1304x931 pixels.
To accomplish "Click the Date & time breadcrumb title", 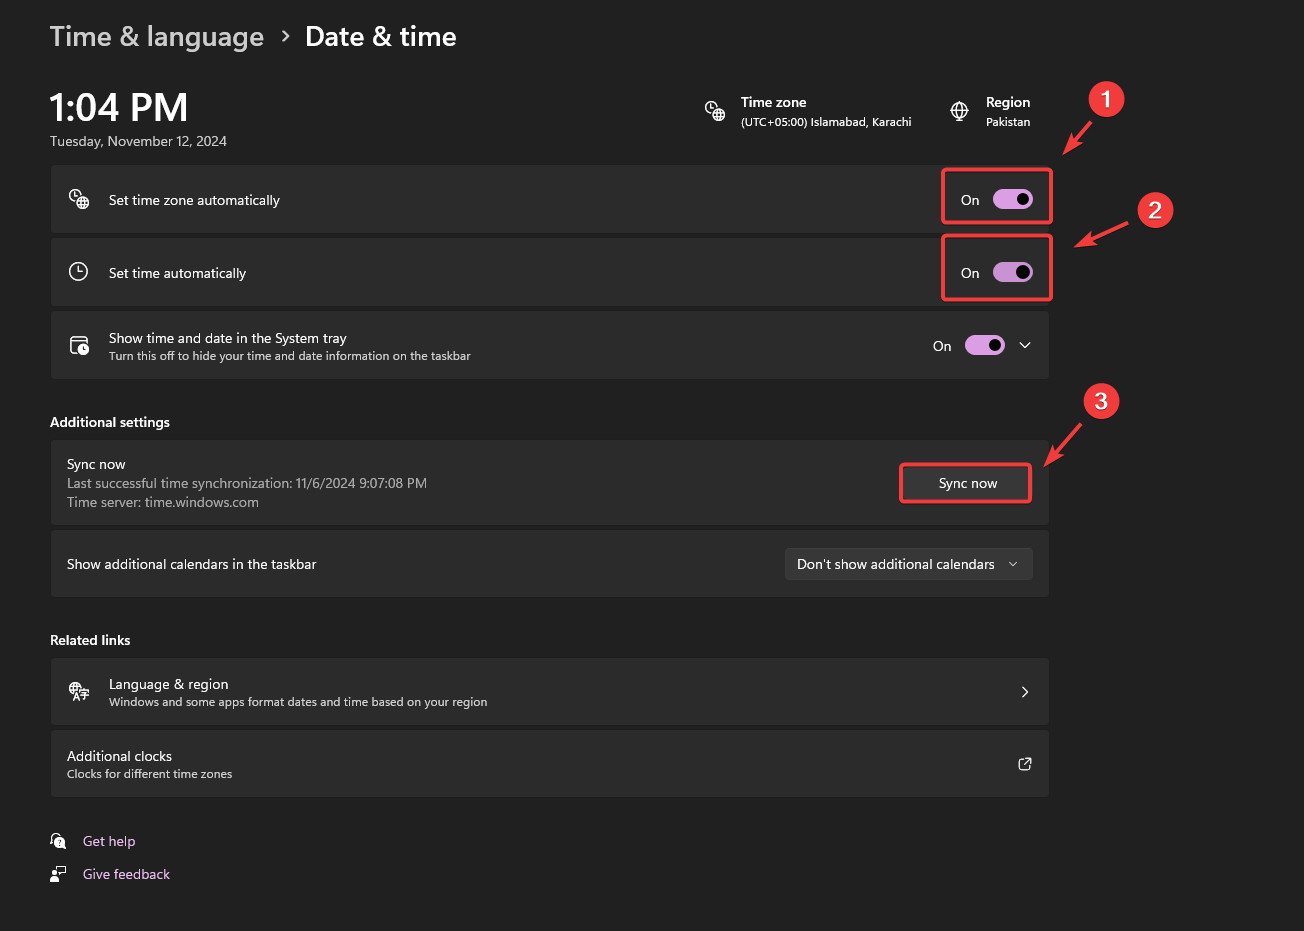I will [381, 37].
